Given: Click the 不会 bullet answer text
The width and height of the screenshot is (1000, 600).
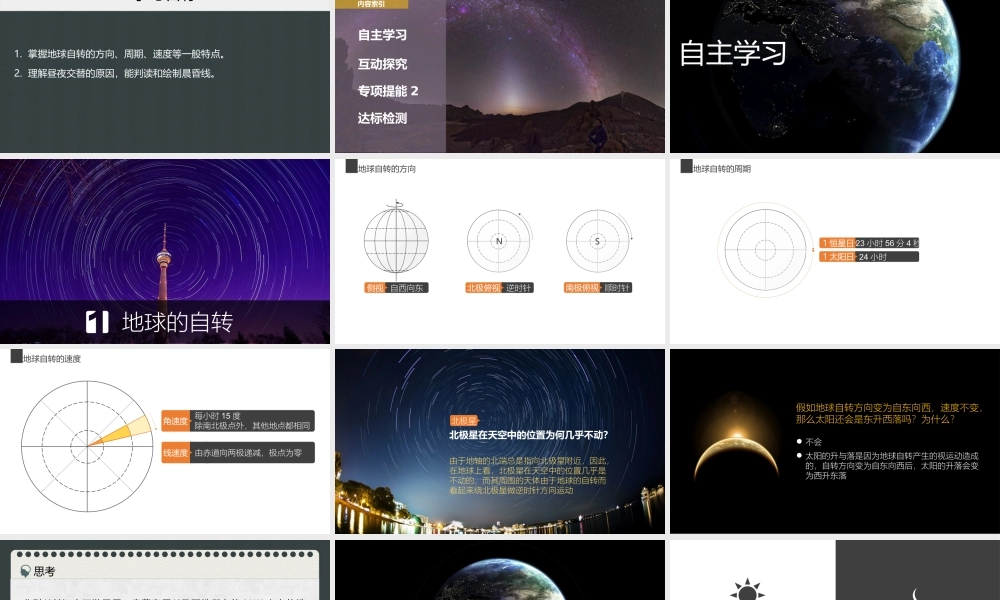Looking at the screenshot, I should 814,441.
